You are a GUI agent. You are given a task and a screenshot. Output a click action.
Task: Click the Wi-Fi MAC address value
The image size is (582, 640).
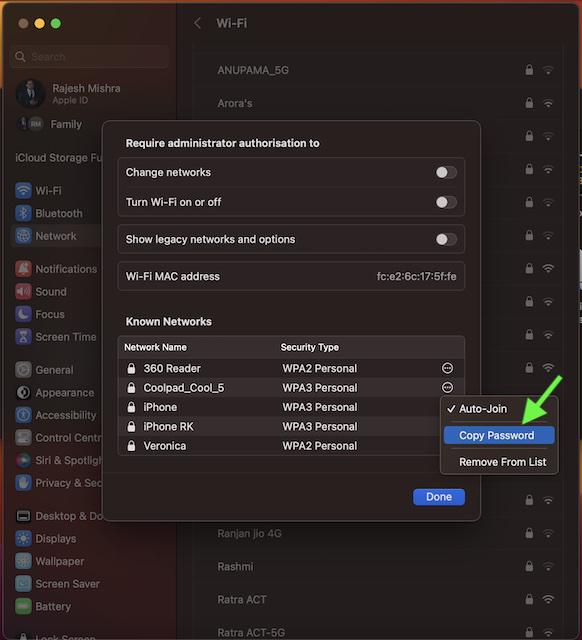click(416, 276)
